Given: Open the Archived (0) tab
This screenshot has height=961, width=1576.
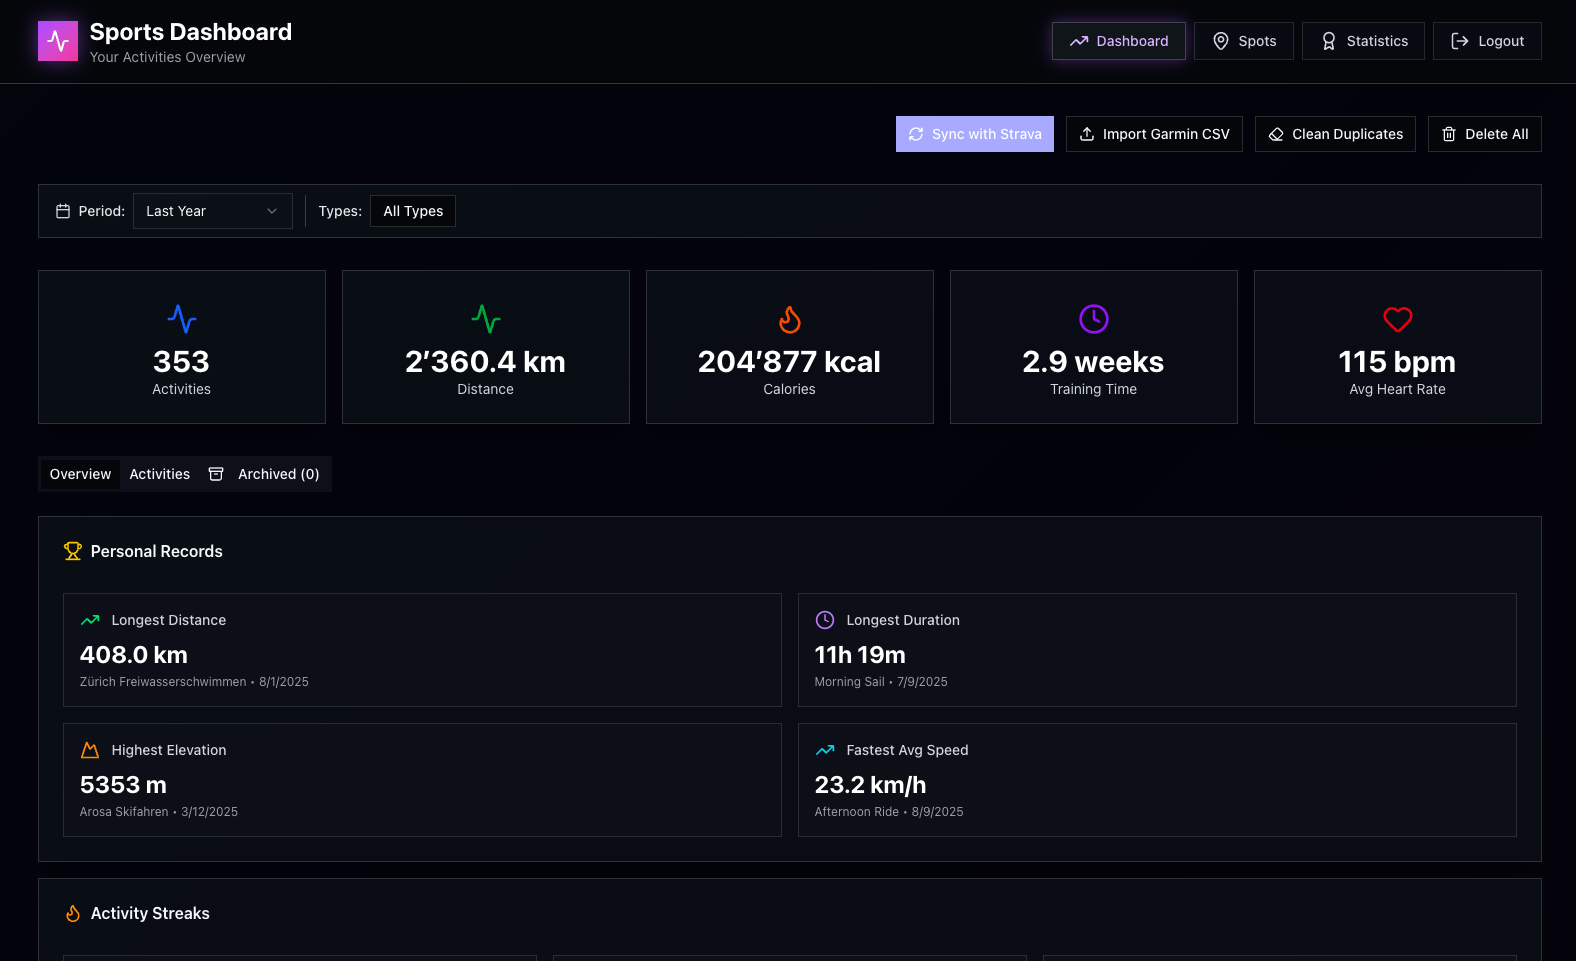Looking at the screenshot, I should pos(265,474).
